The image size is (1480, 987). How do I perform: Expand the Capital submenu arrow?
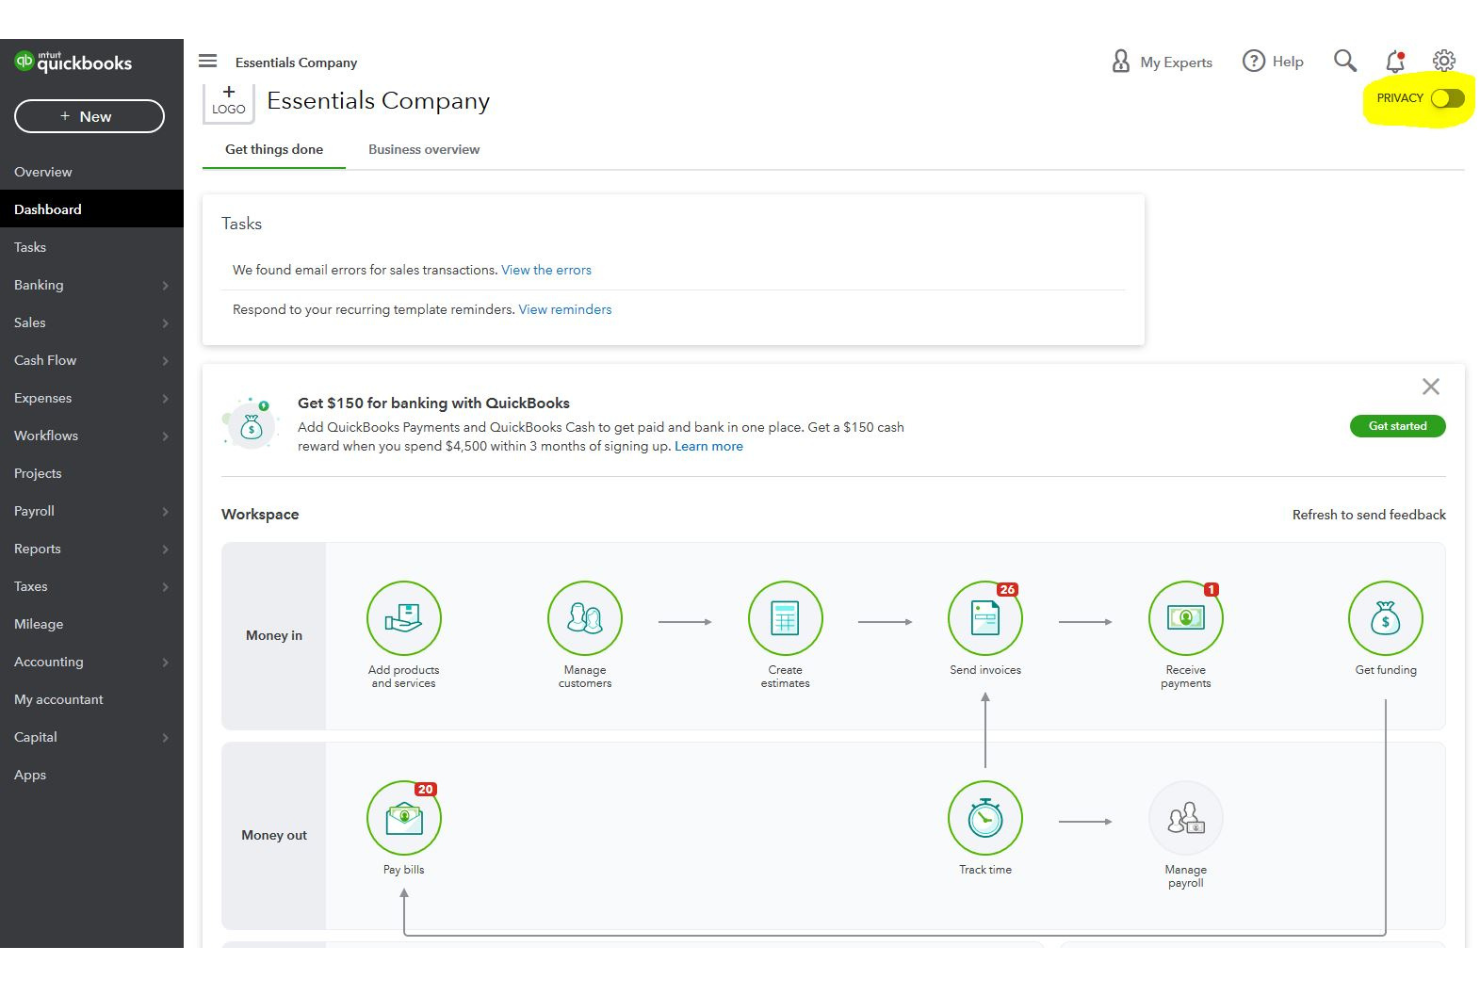165,738
